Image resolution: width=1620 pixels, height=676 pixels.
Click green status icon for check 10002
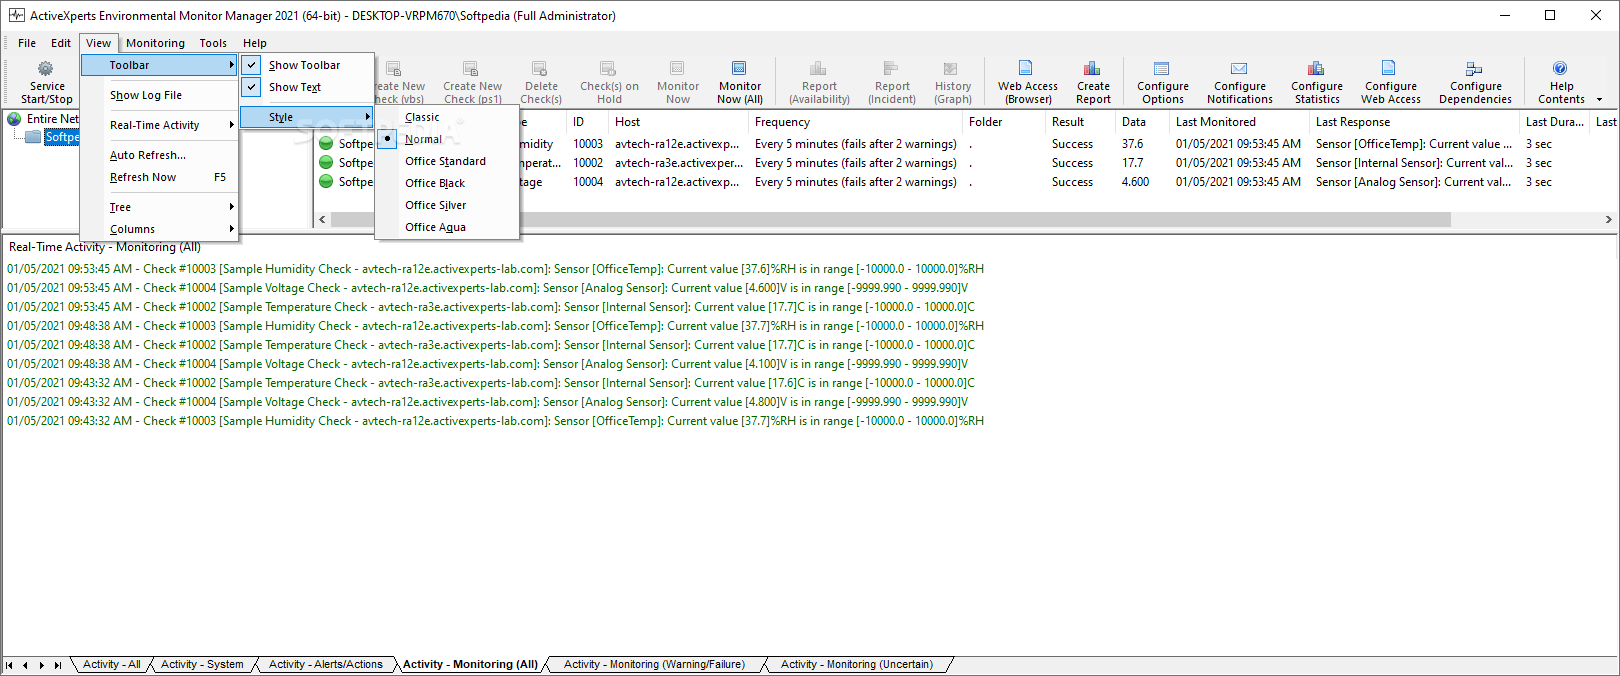pos(326,163)
